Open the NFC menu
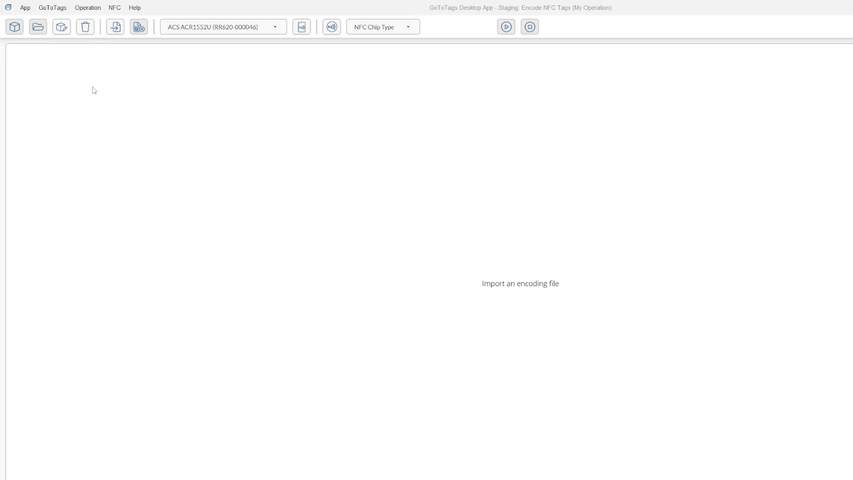 pos(114,8)
